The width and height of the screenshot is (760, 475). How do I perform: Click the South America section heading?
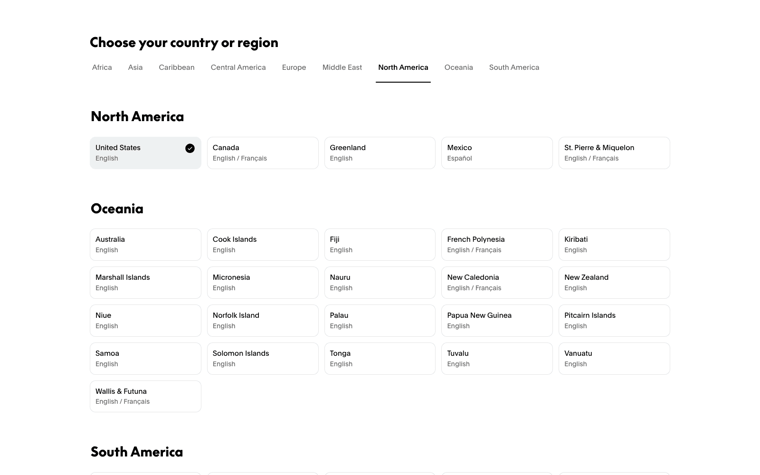(137, 452)
